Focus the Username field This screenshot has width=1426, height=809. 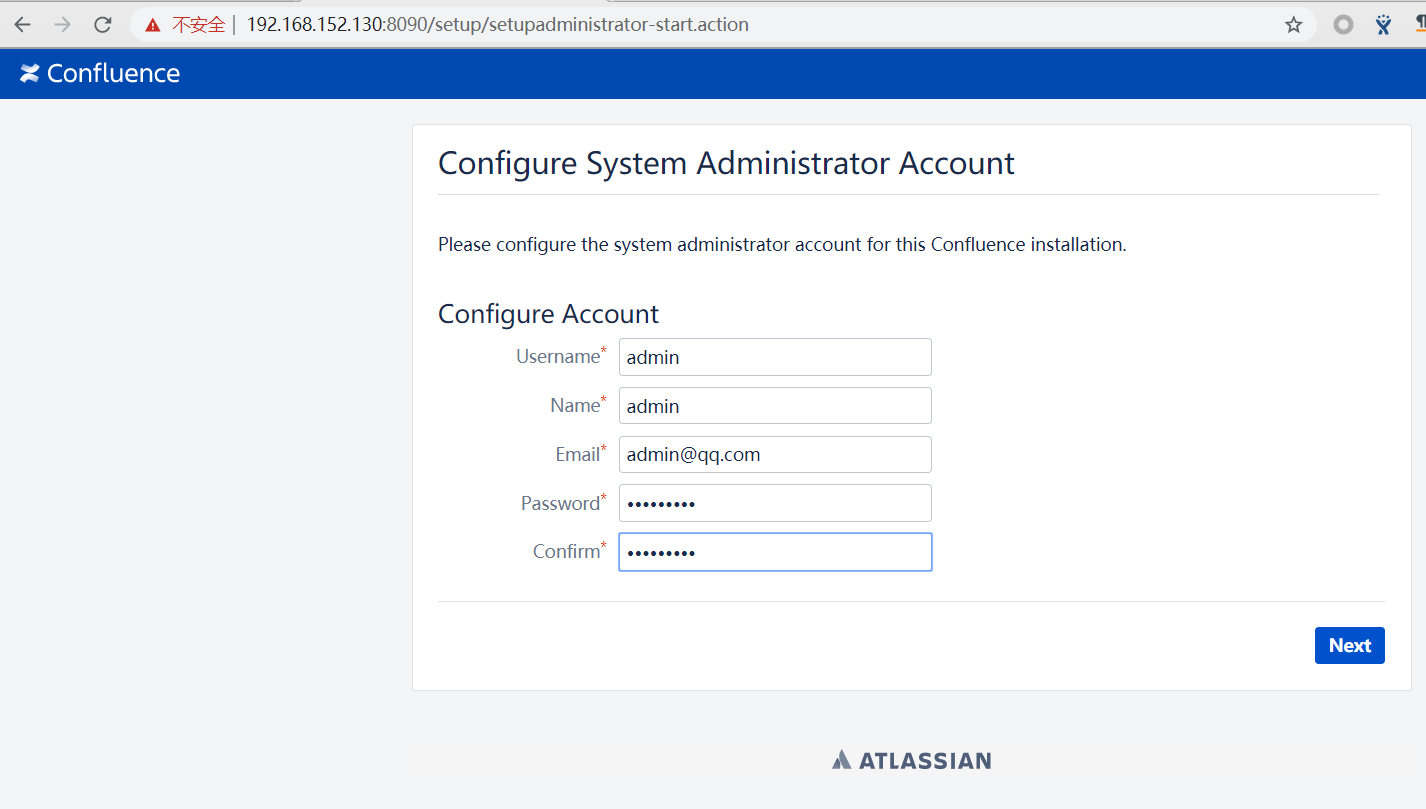pyautogui.click(x=775, y=357)
